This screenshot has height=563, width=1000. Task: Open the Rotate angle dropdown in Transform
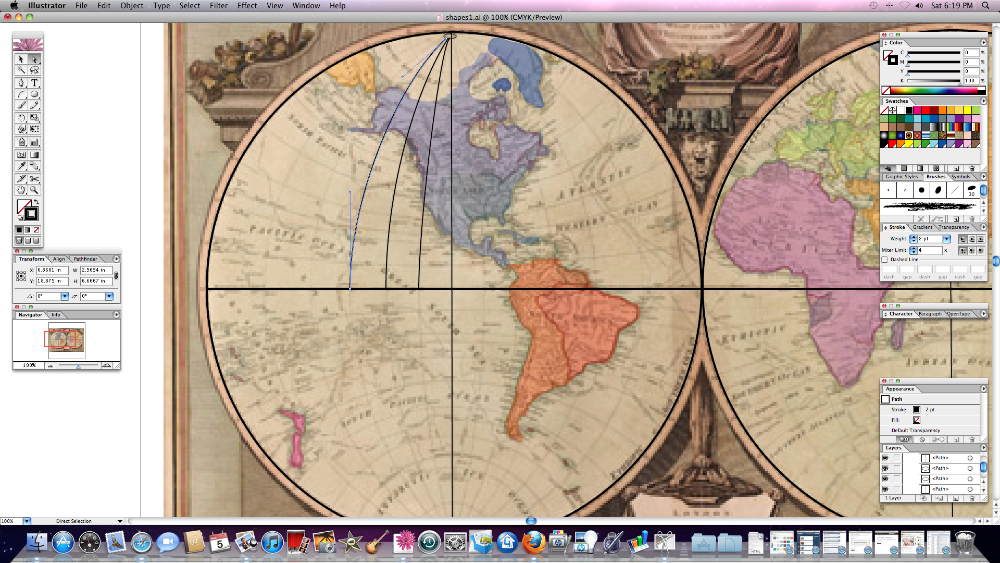point(64,296)
